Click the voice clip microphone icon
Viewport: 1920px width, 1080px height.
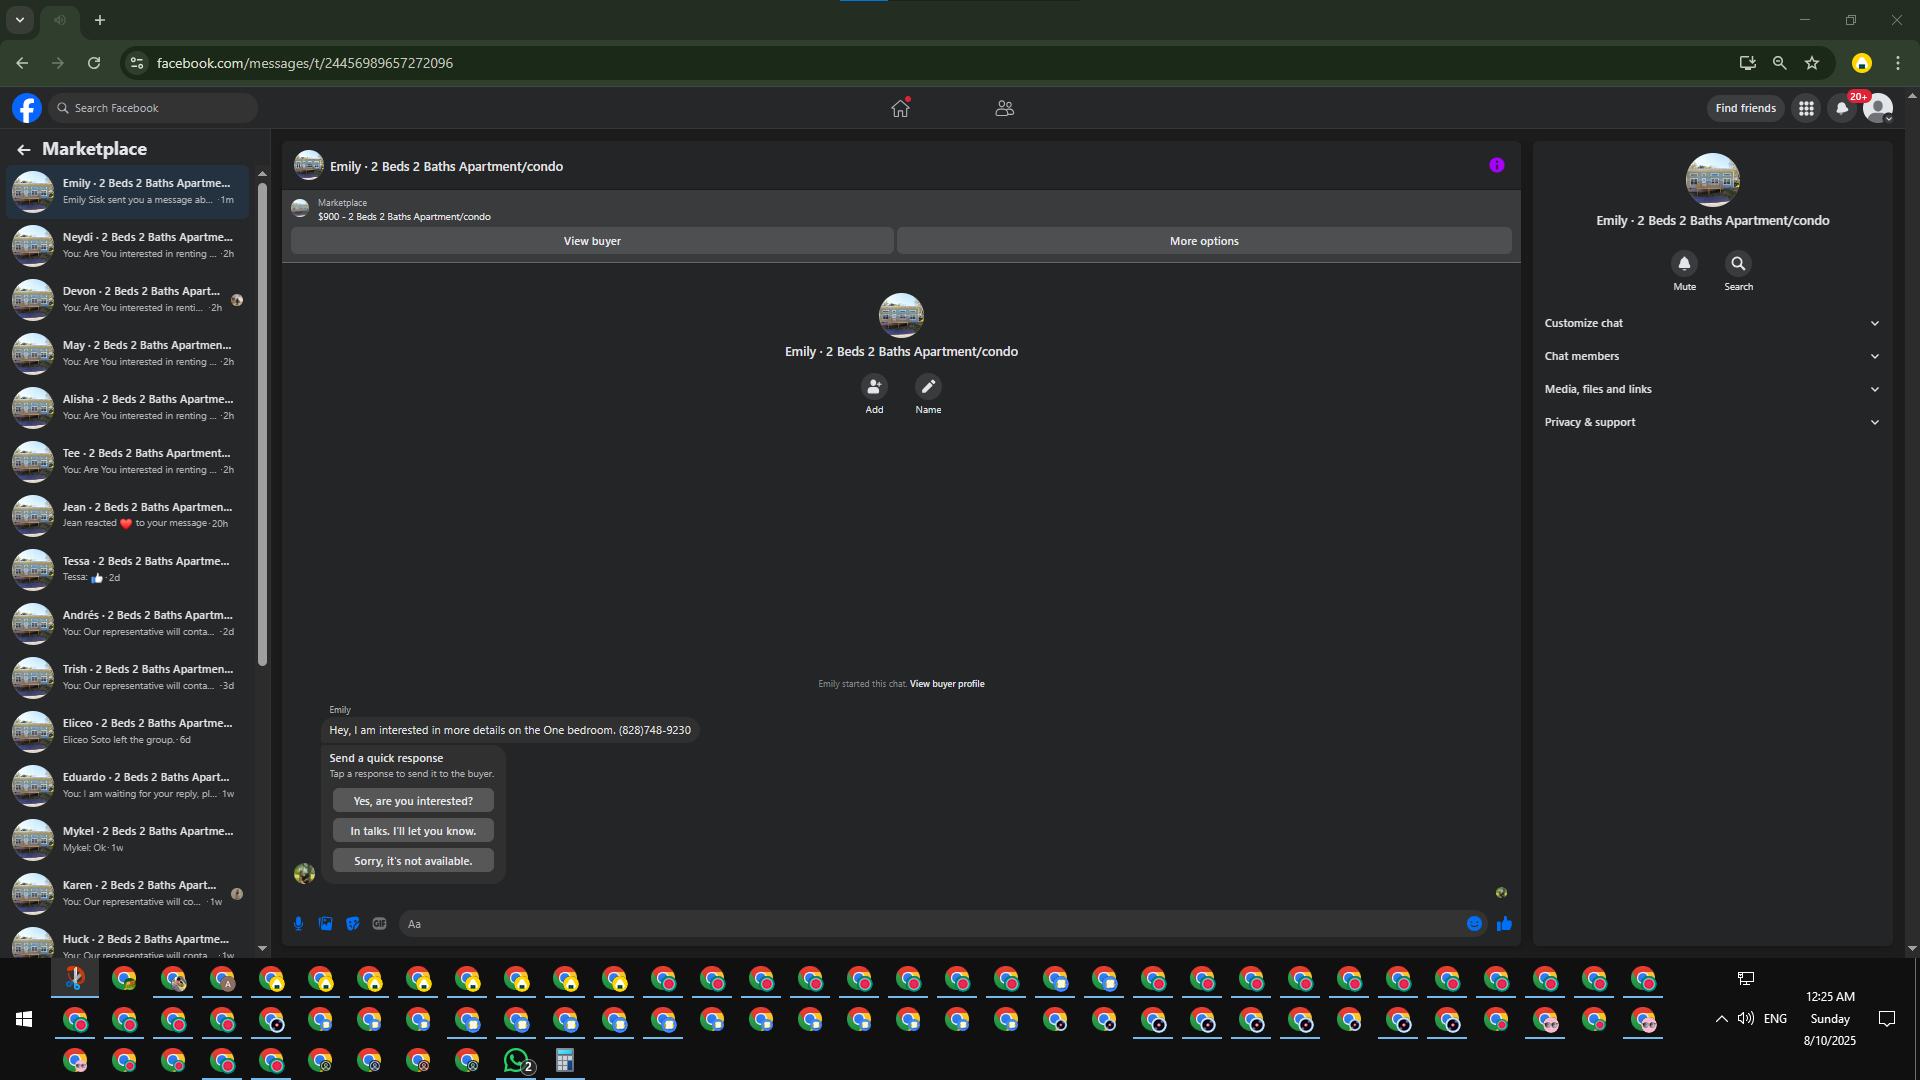(x=298, y=924)
